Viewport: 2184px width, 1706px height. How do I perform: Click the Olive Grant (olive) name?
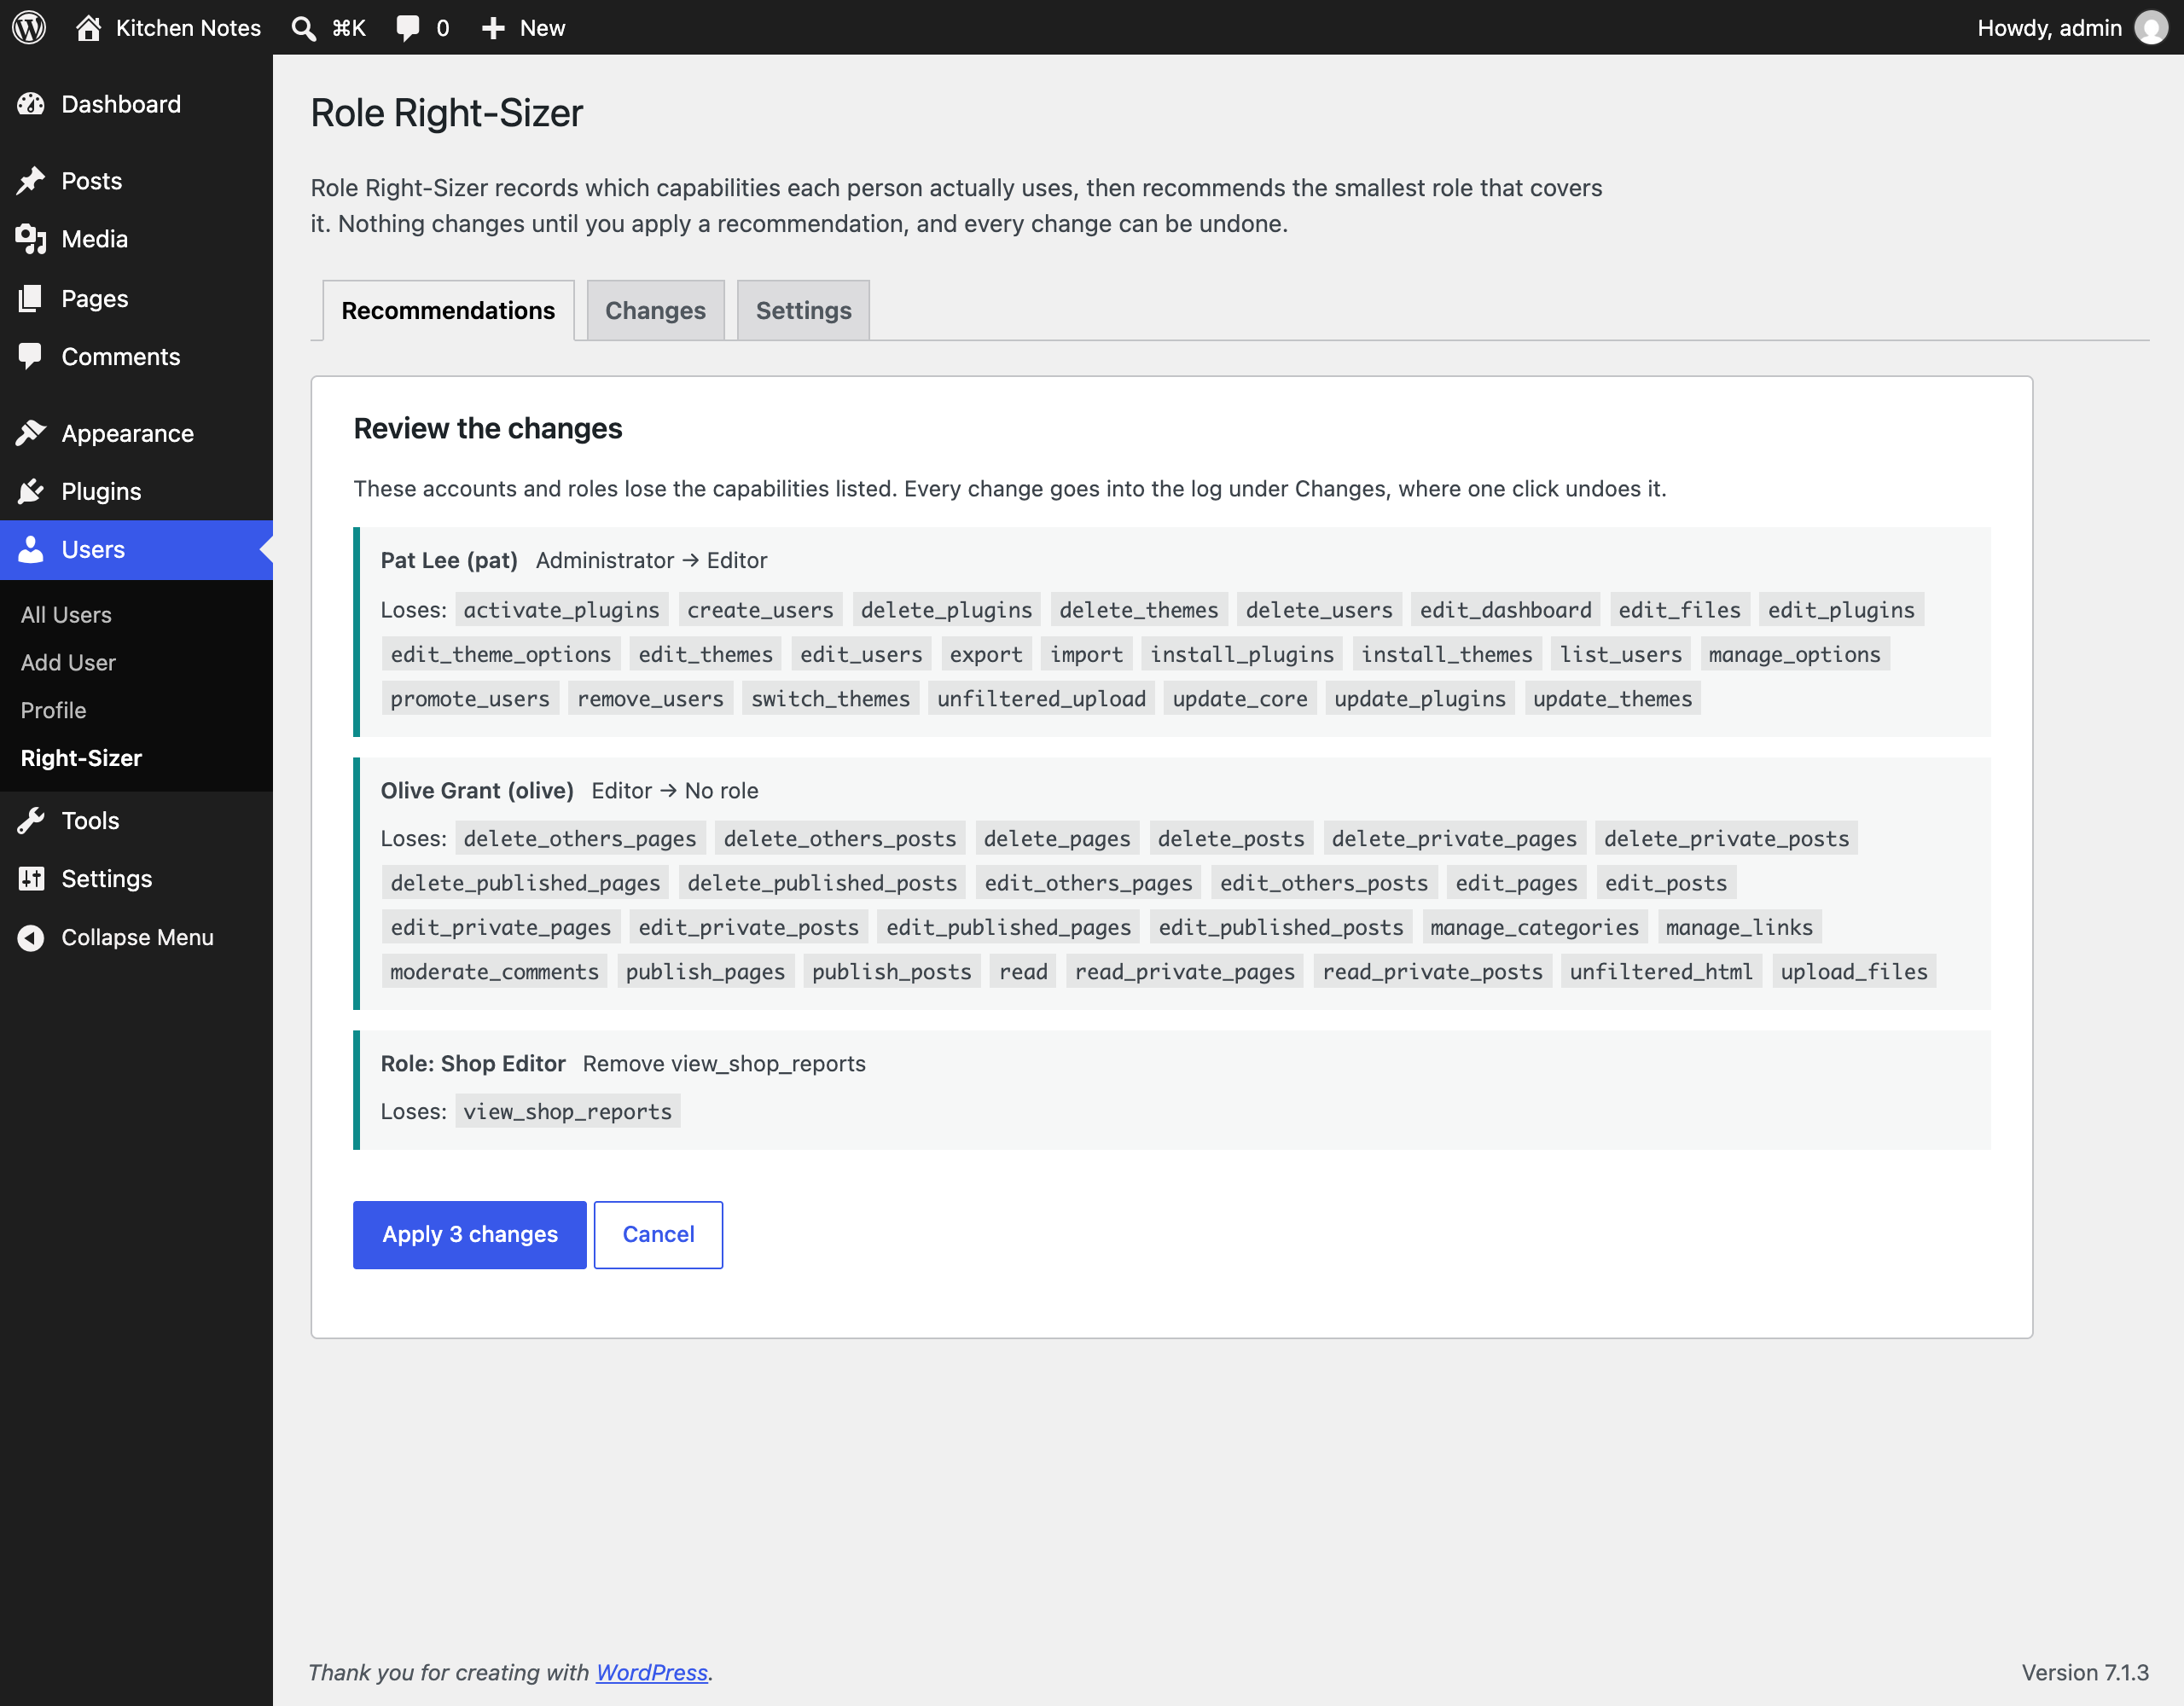477,791
